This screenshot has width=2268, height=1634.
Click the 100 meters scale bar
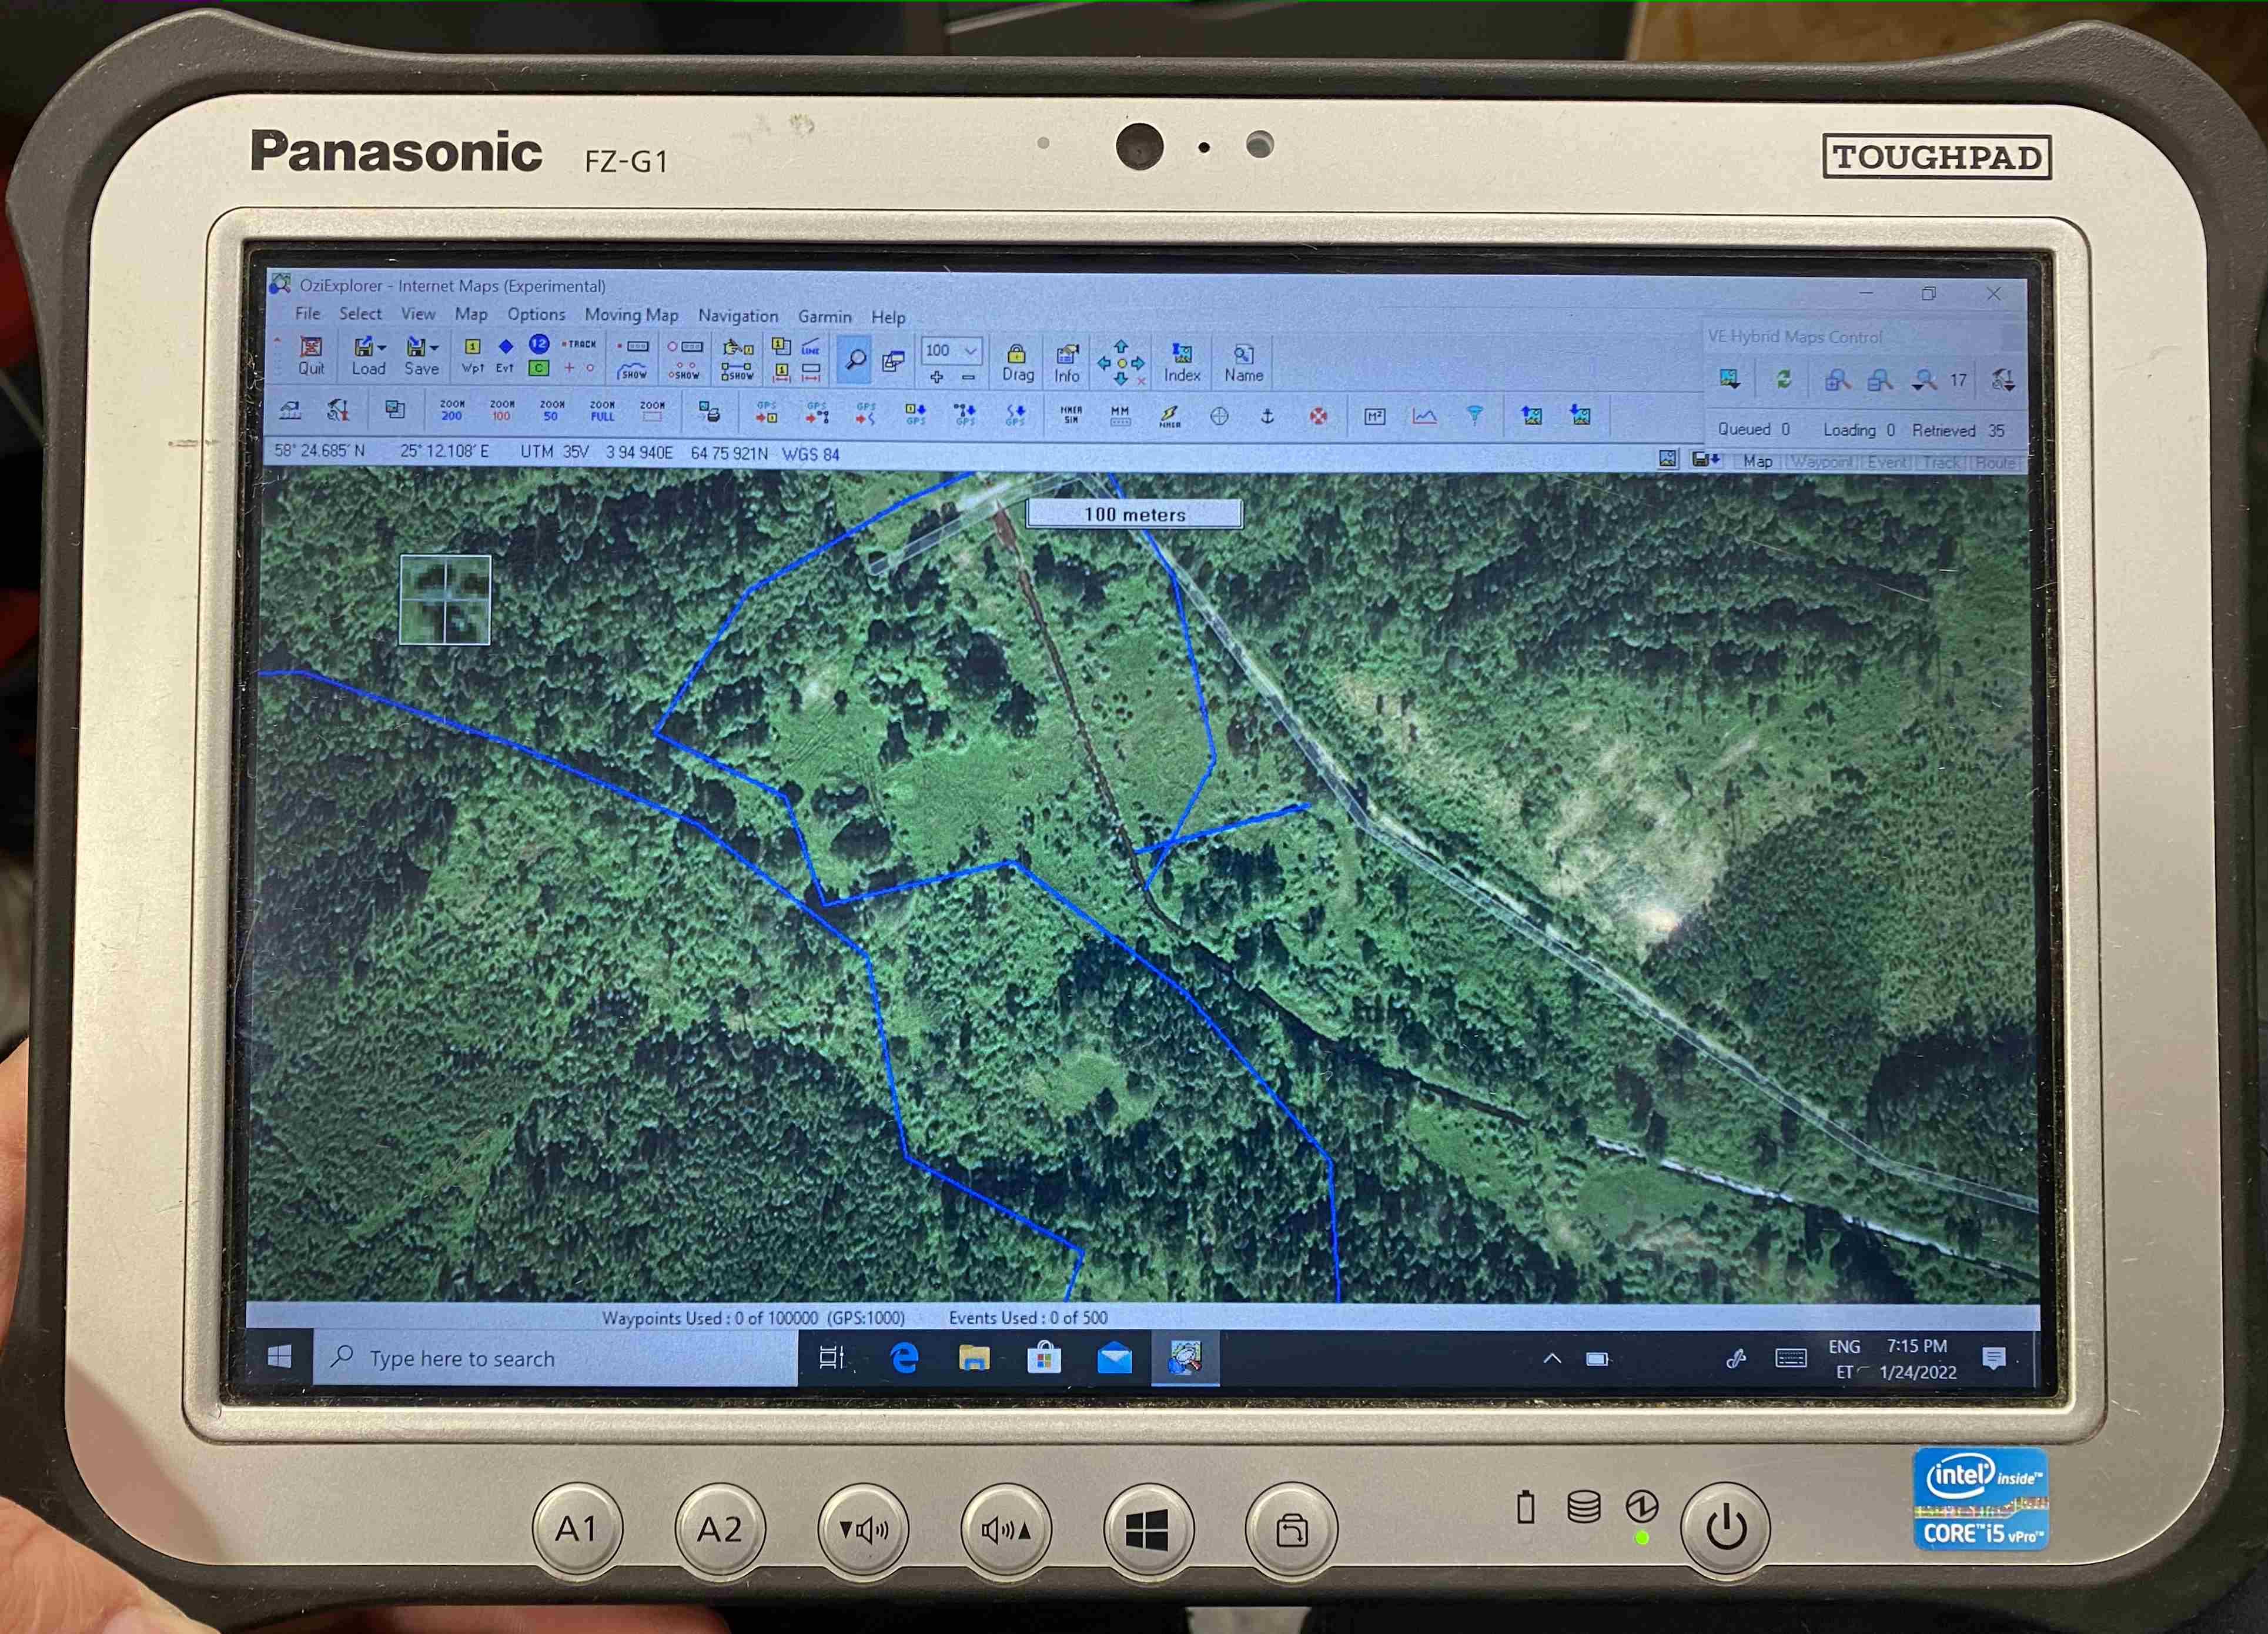point(1135,514)
